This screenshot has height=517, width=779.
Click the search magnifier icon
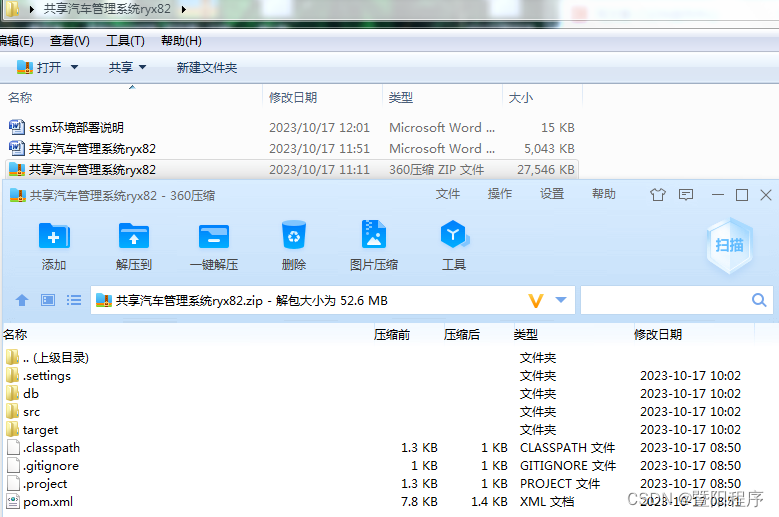click(x=759, y=300)
